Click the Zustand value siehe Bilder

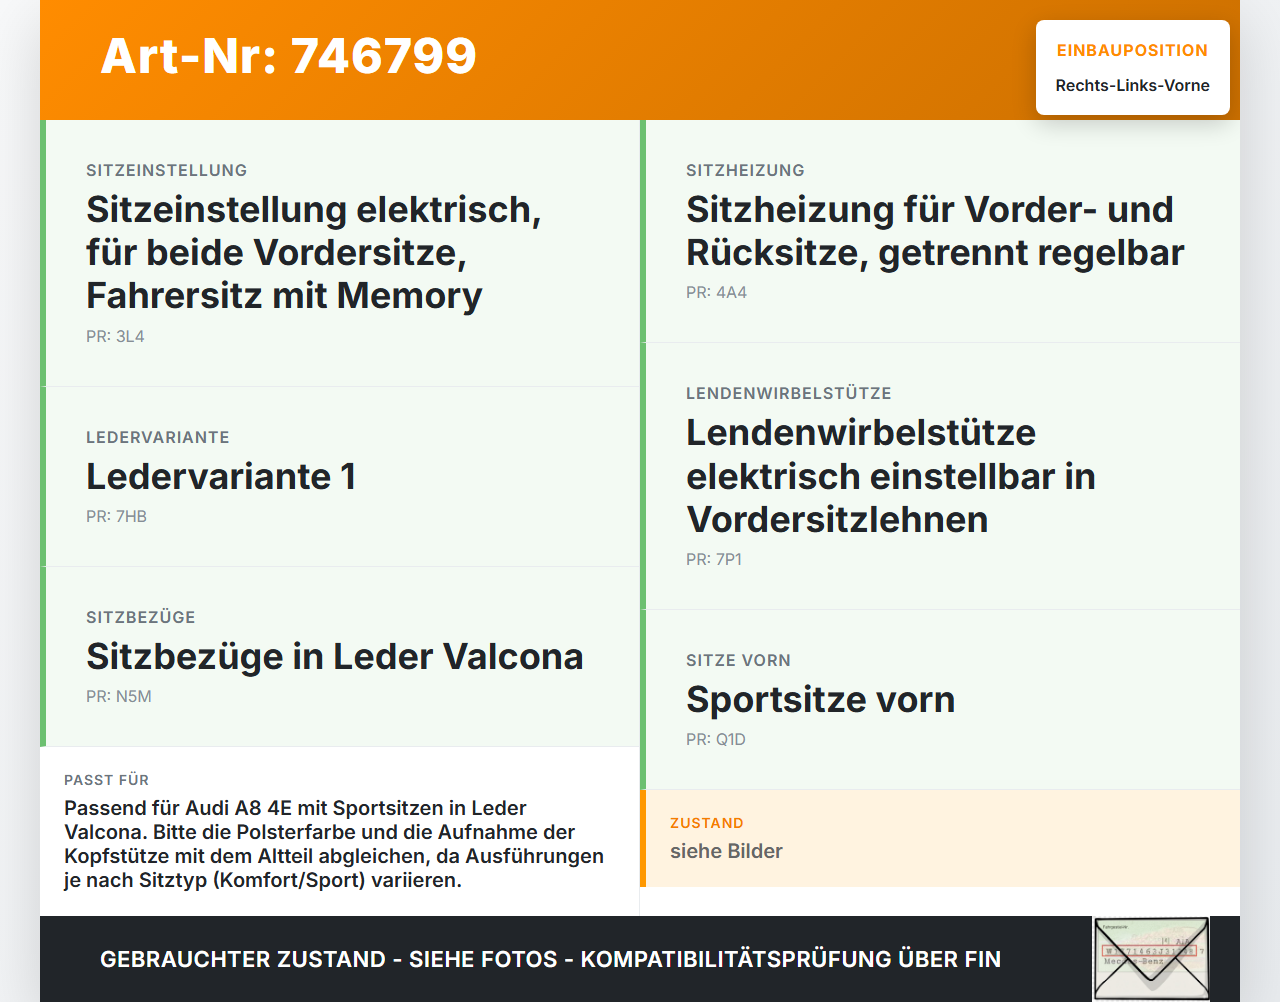tap(726, 851)
